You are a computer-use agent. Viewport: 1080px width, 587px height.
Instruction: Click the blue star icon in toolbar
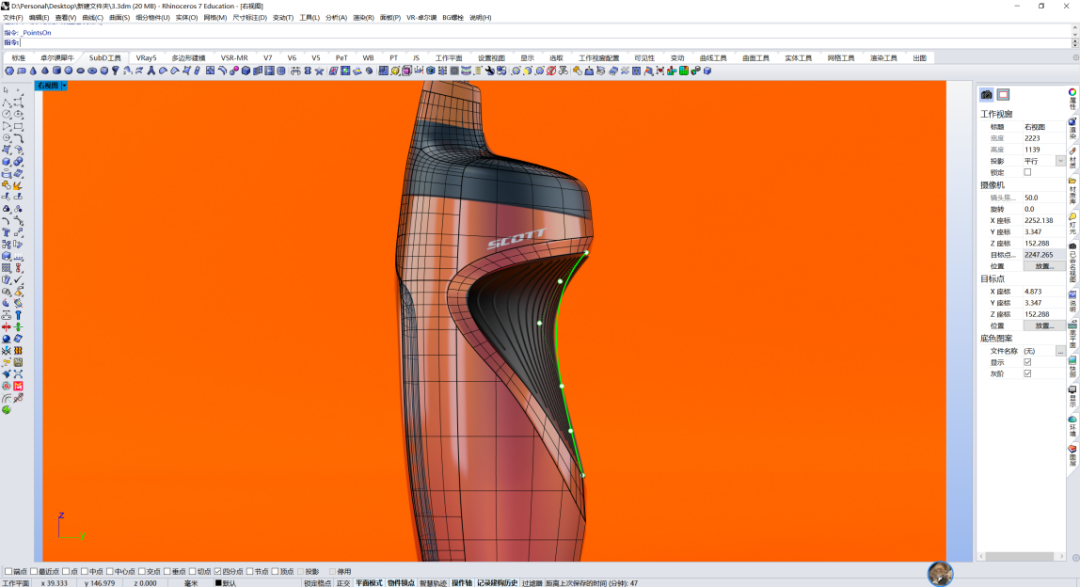[x=319, y=70]
